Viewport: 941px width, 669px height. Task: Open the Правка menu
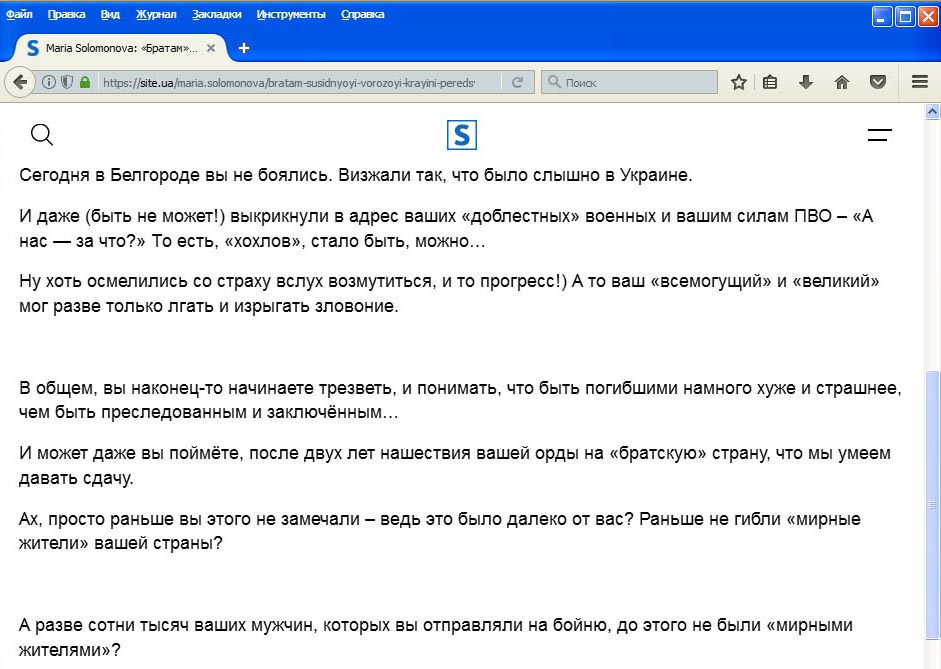click(x=67, y=14)
